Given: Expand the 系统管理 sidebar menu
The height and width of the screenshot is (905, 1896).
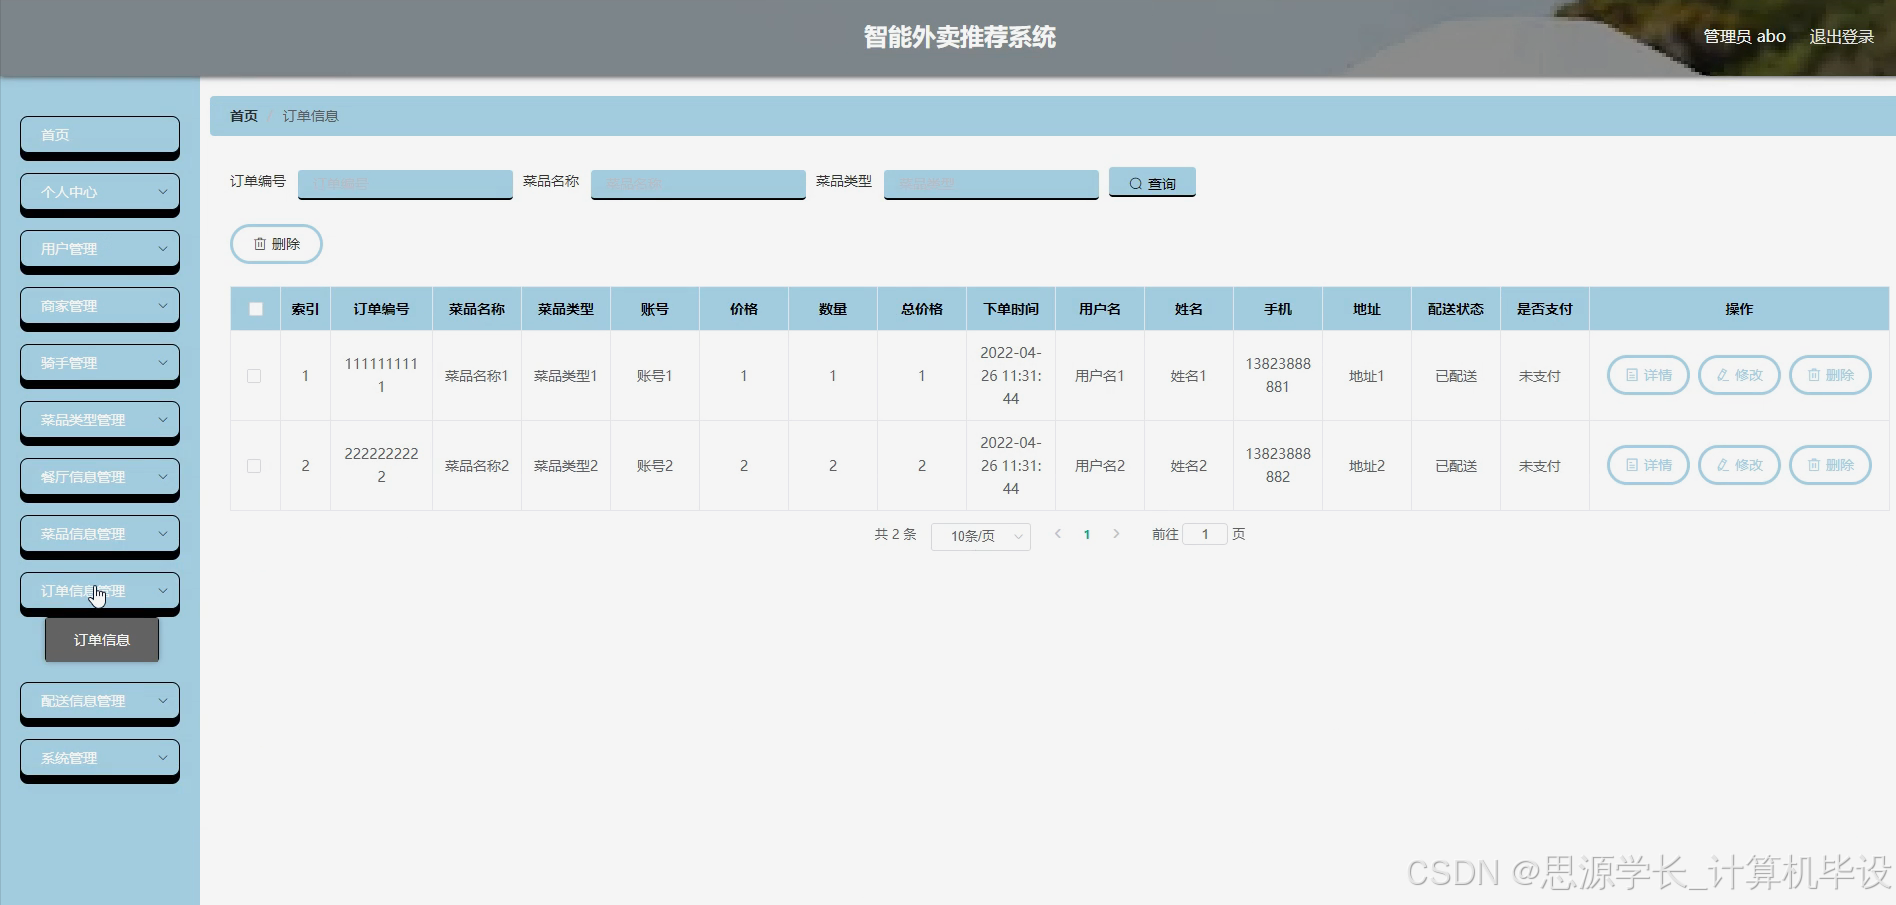Looking at the screenshot, I should (100, 758).
